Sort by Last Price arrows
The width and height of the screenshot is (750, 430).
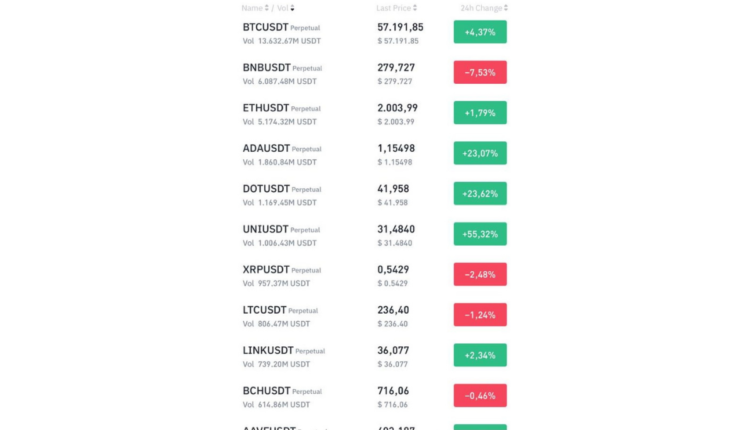[x=415, y=8]
